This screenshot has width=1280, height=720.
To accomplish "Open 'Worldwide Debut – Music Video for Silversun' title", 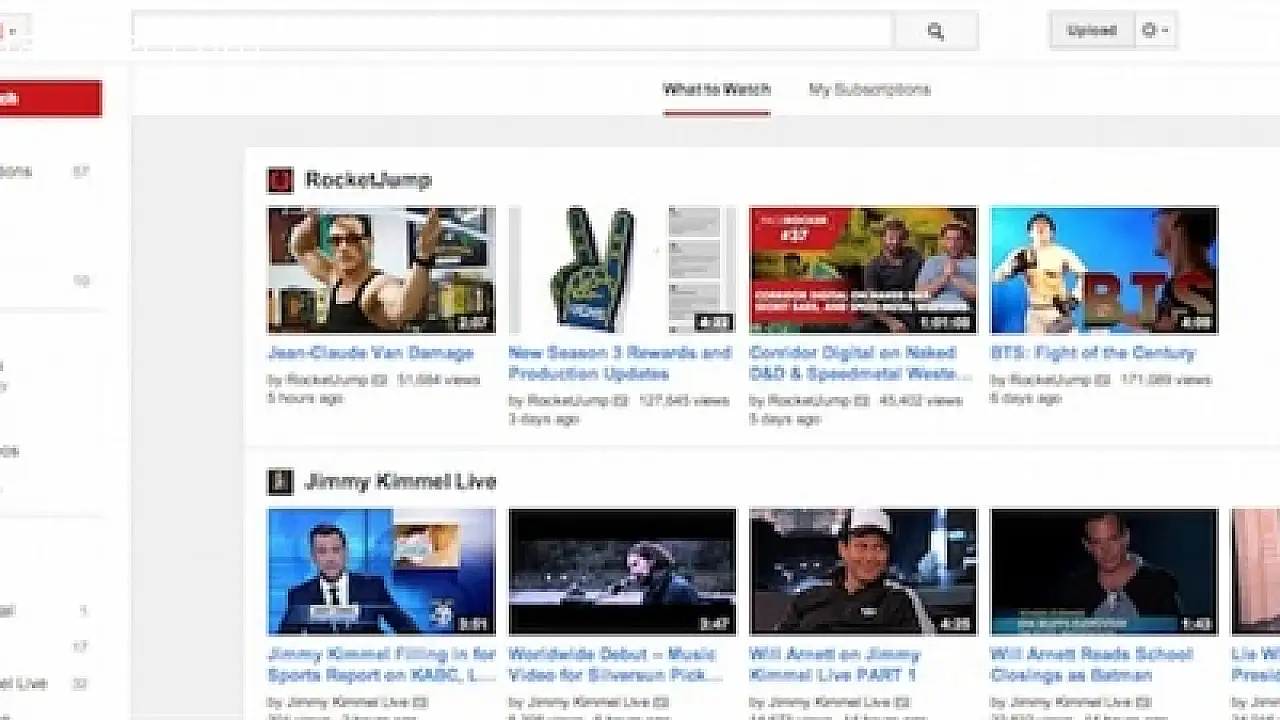I will (616, 665).
